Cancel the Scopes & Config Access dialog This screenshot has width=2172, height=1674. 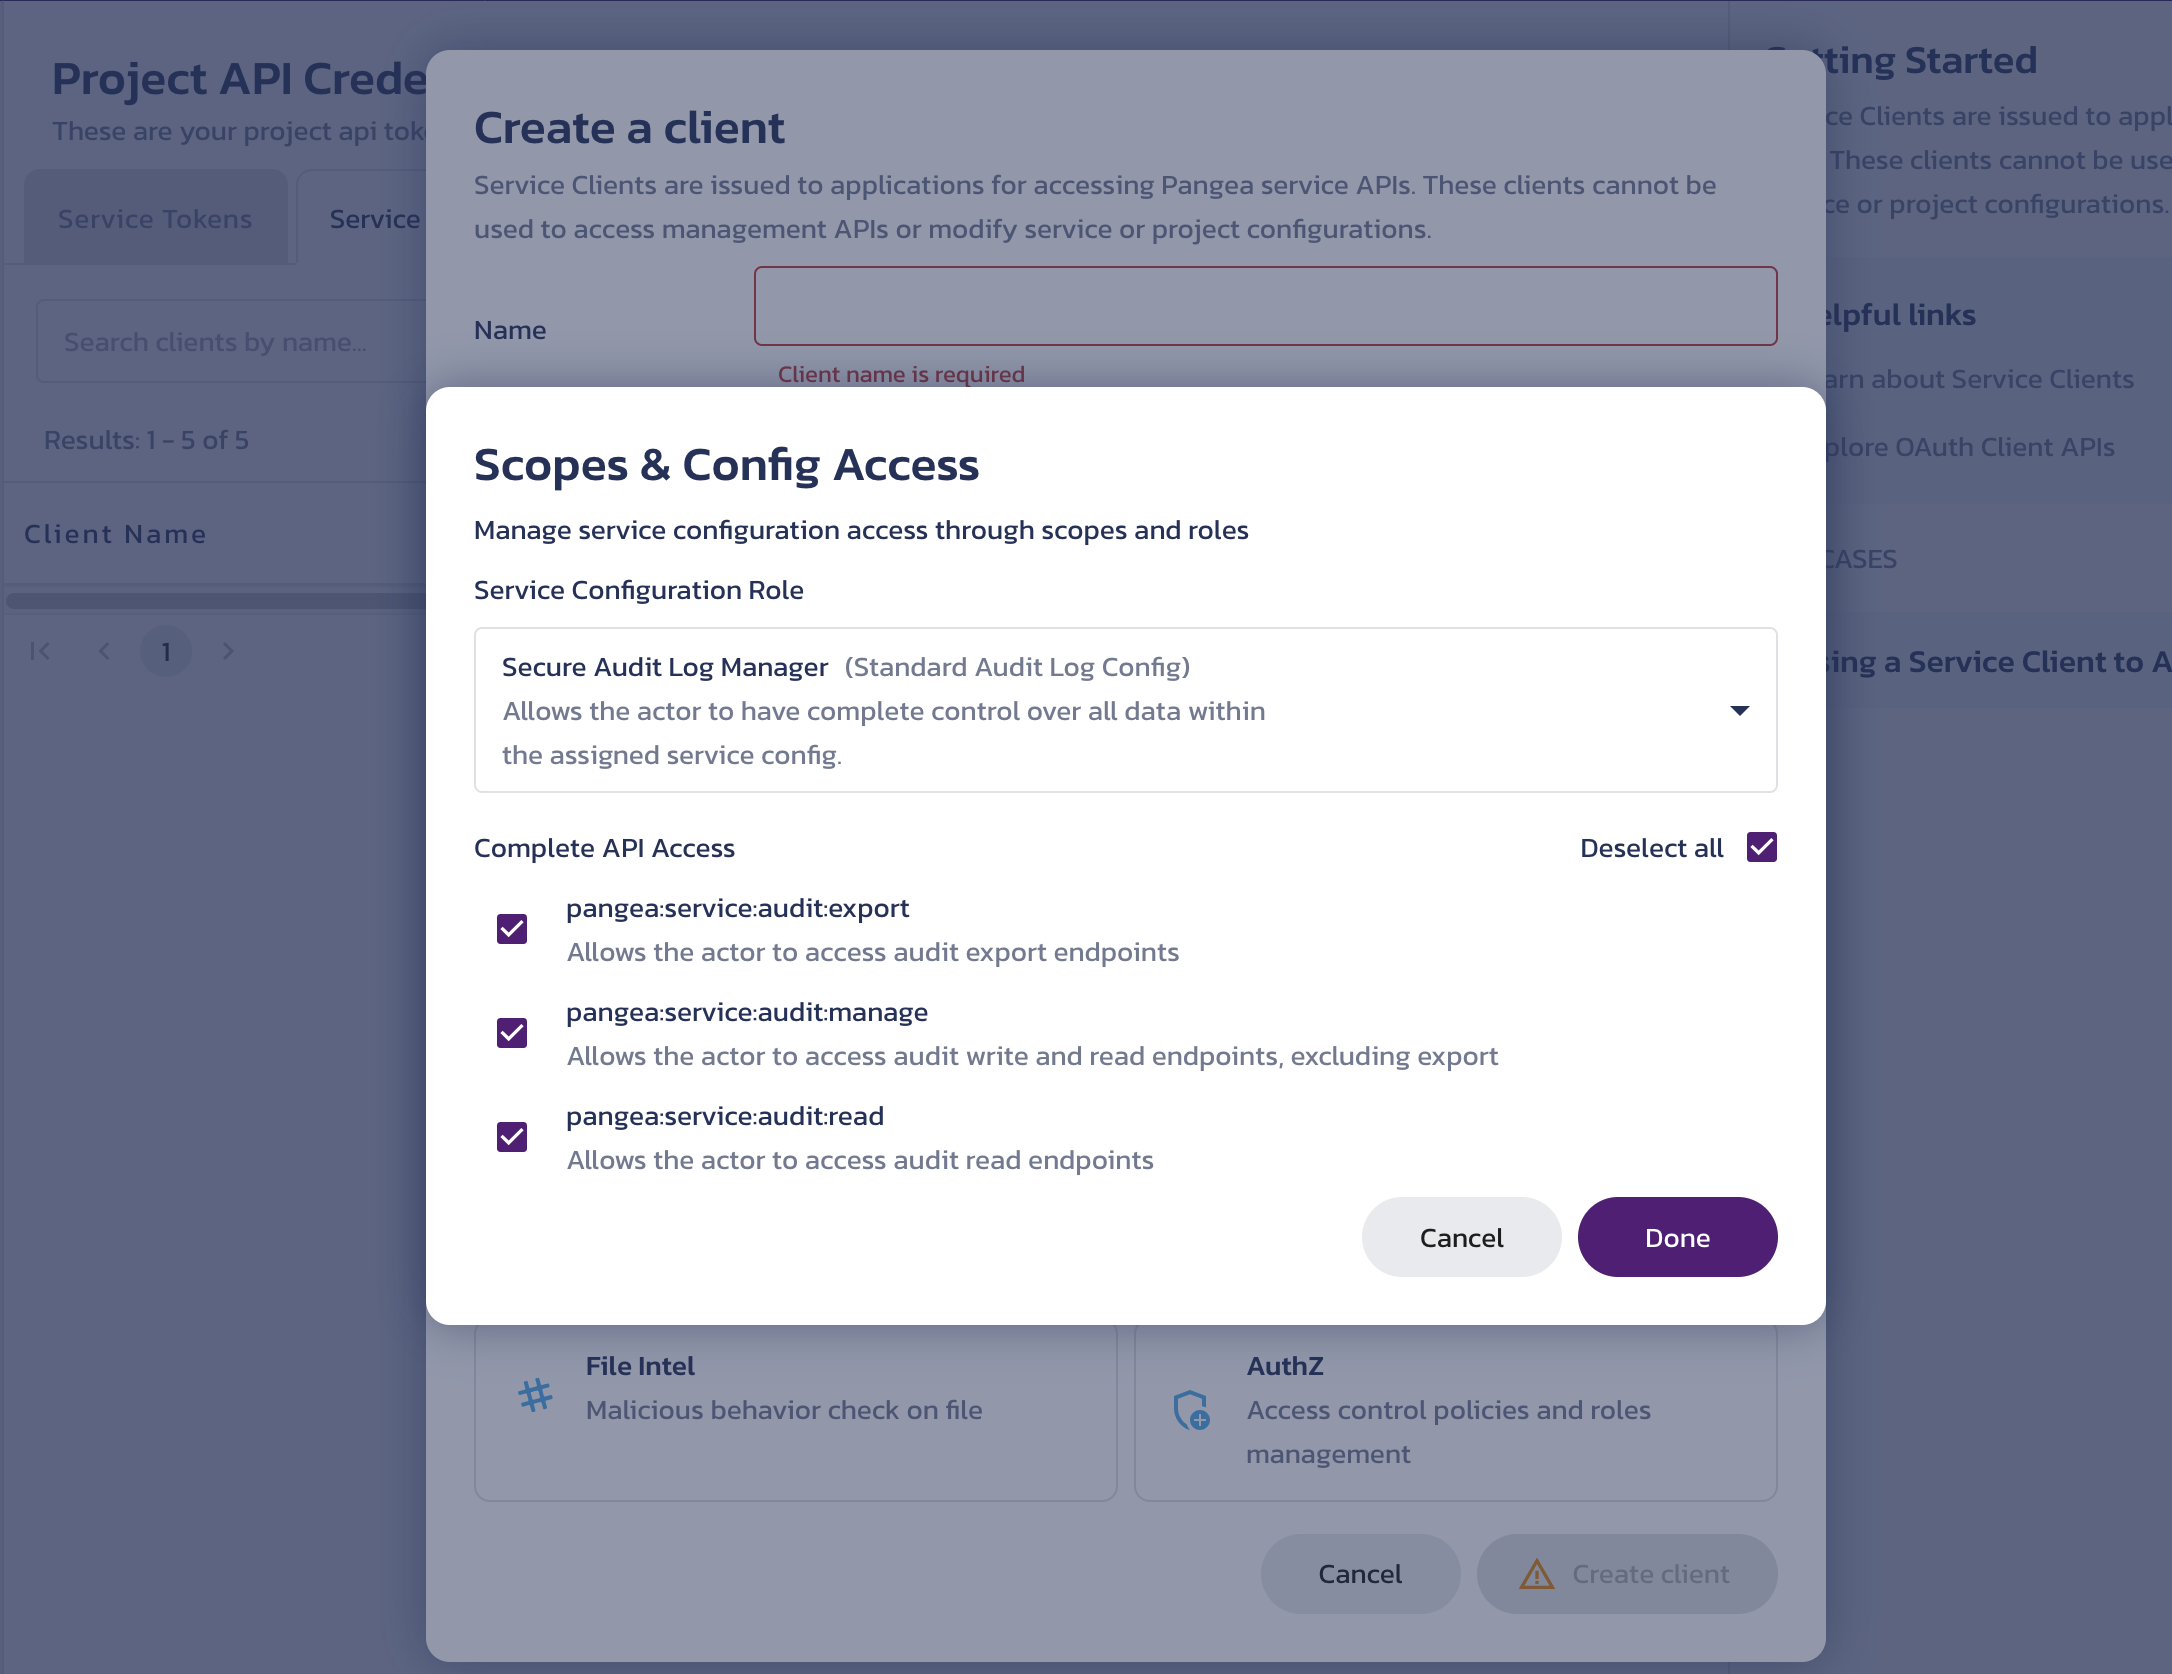click(1461, 1237)
